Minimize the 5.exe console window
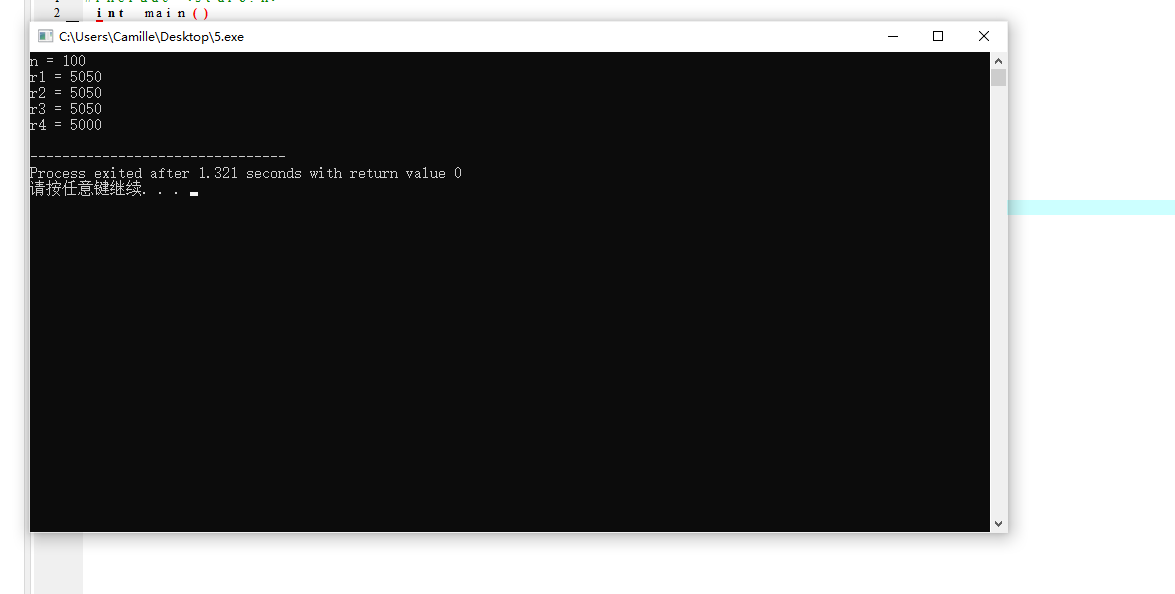This screenshot has height=594, width=1175. tap(892, 36)
